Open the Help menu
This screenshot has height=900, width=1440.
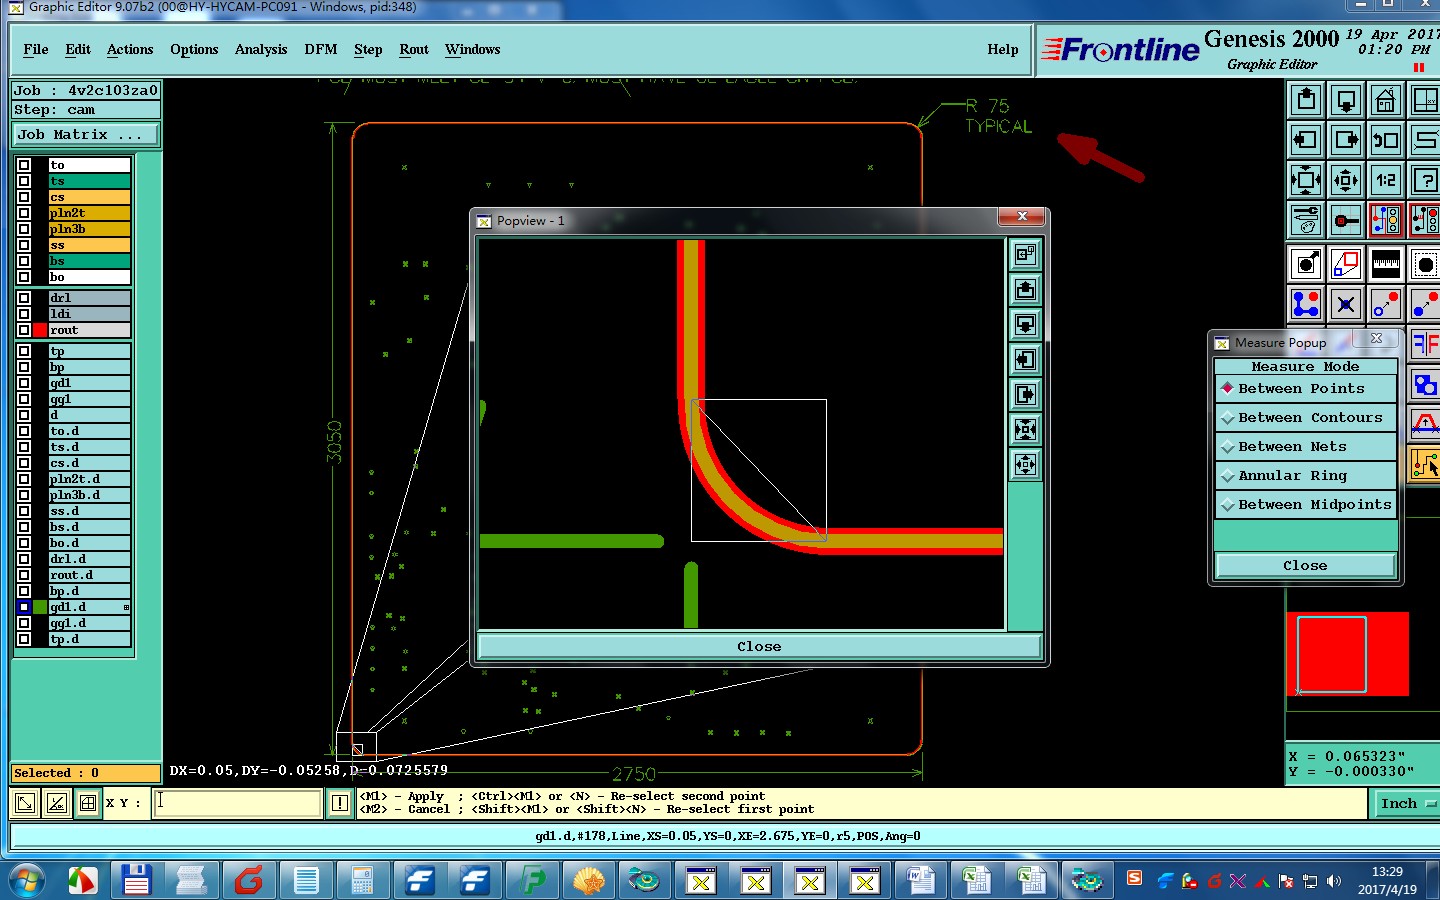(1003, 49)
